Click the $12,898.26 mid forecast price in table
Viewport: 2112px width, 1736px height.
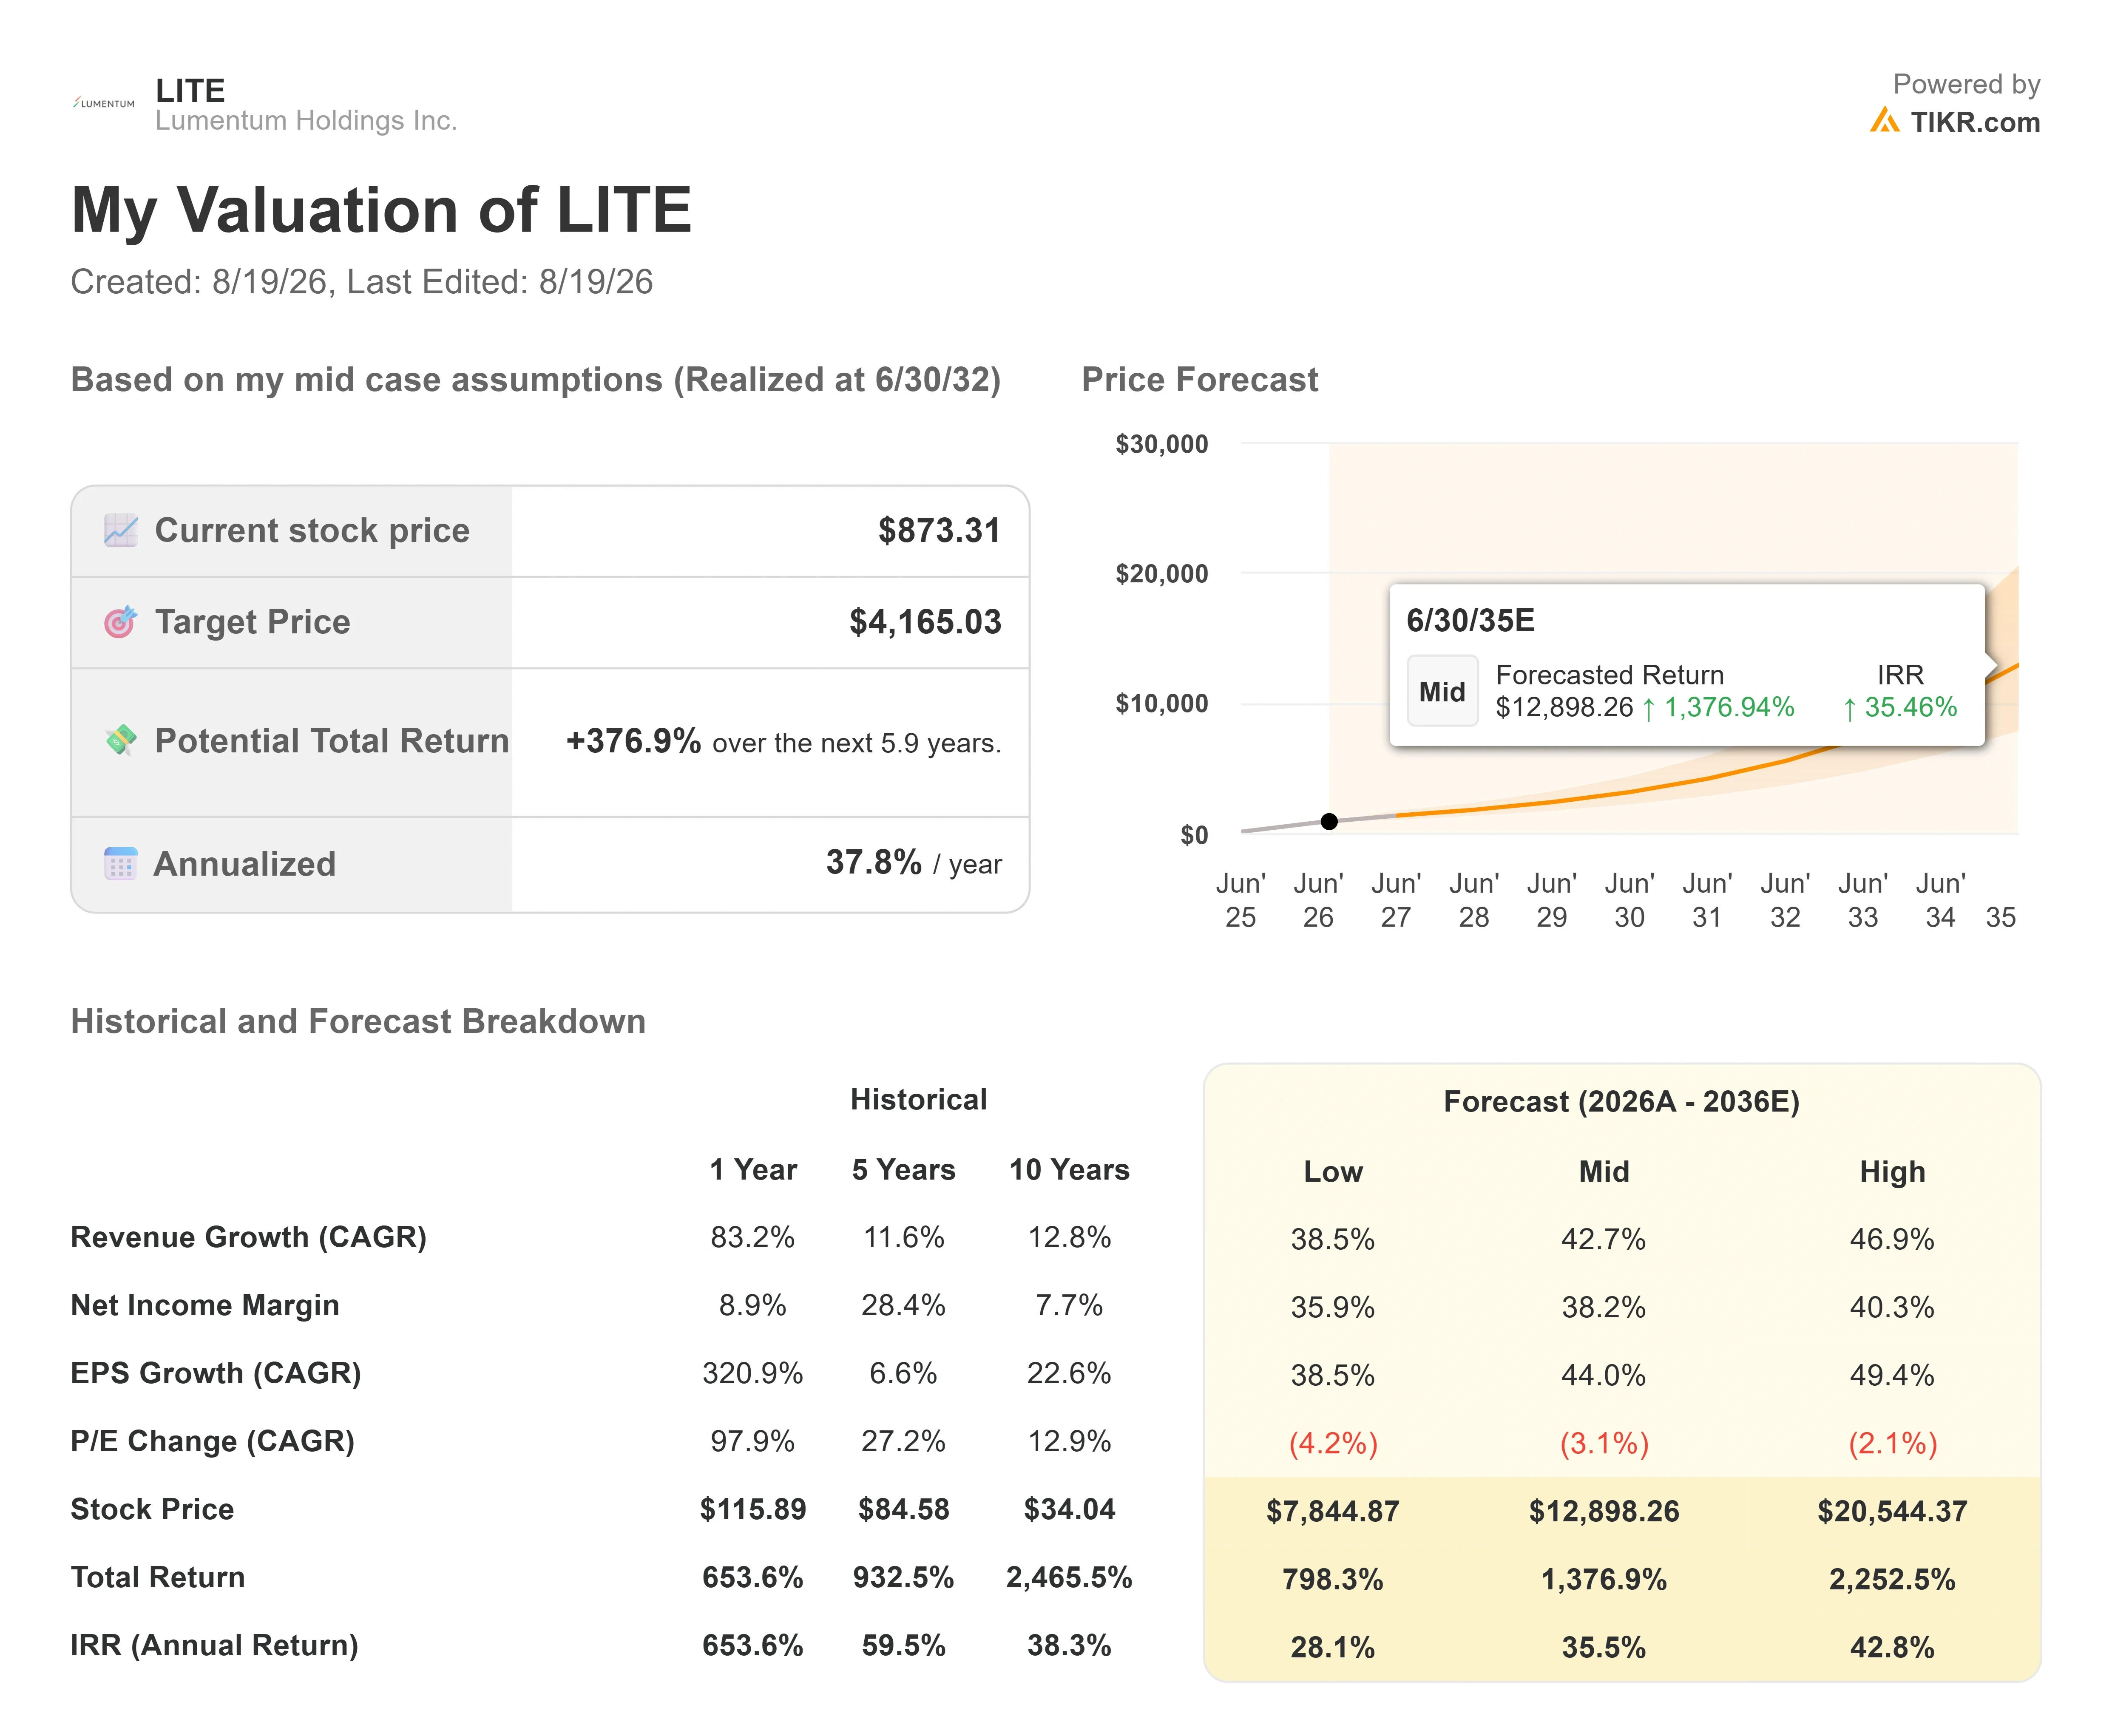click(x=1604, y=1512)
